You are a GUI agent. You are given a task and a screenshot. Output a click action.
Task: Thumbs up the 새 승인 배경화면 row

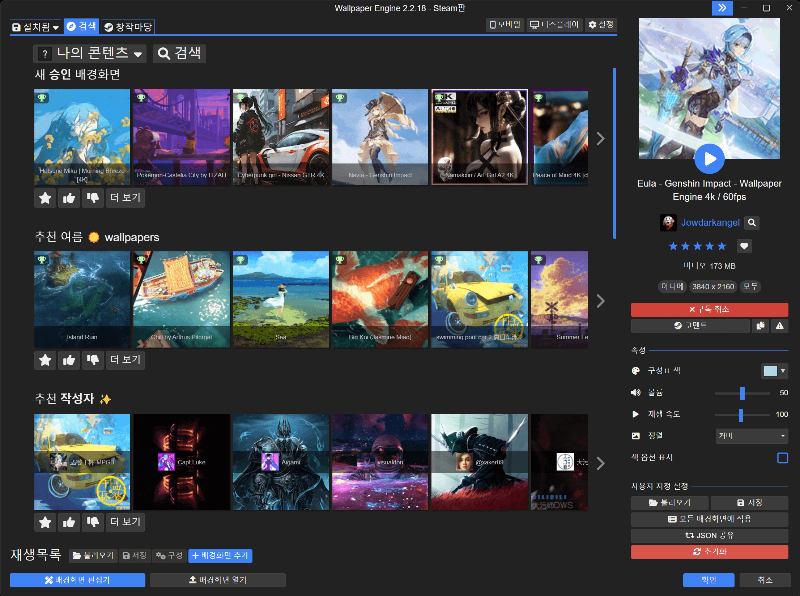point(69,198)
